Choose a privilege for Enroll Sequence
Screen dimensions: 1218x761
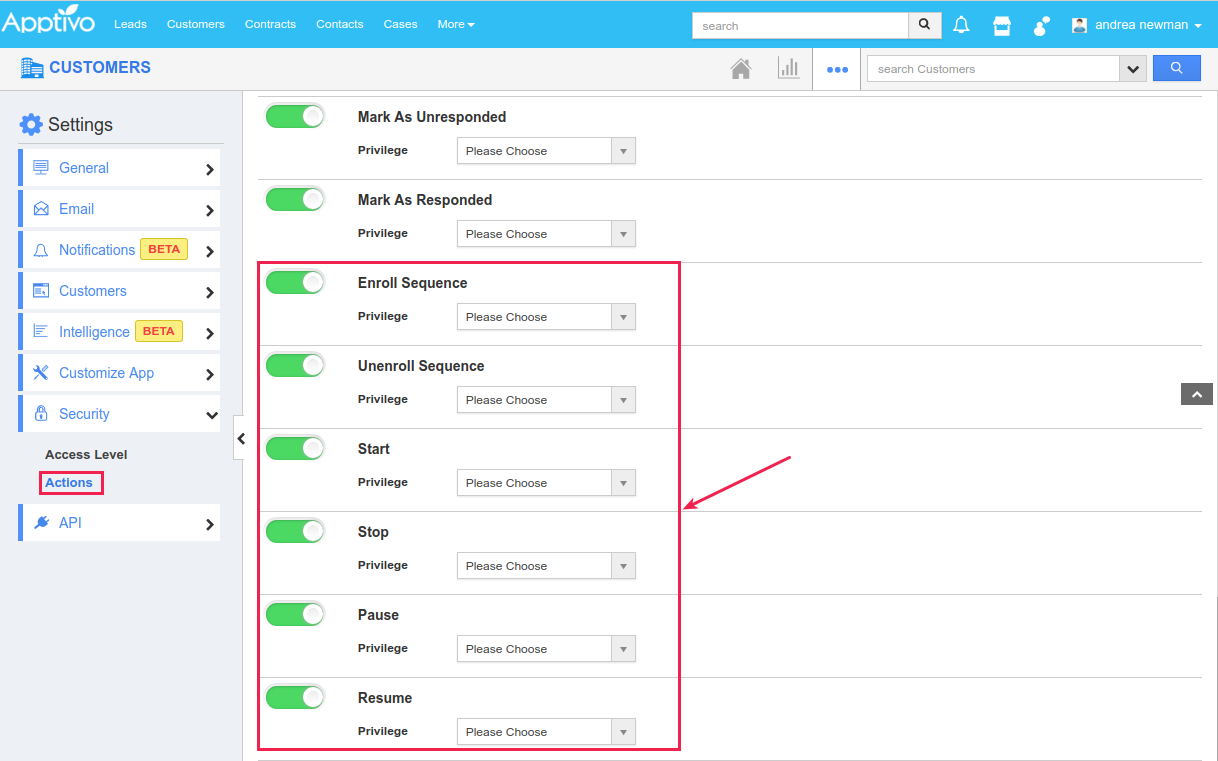coord(546,317)
